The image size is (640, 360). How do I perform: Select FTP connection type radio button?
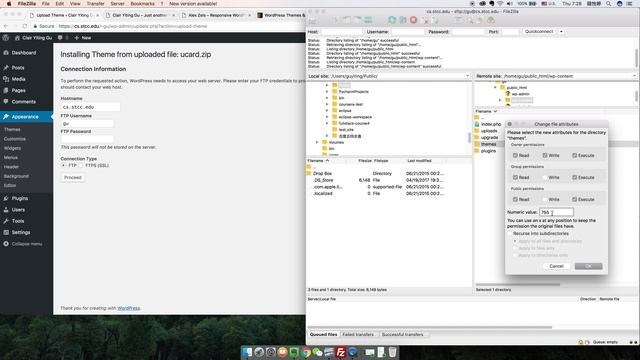[x=63, y=165]
